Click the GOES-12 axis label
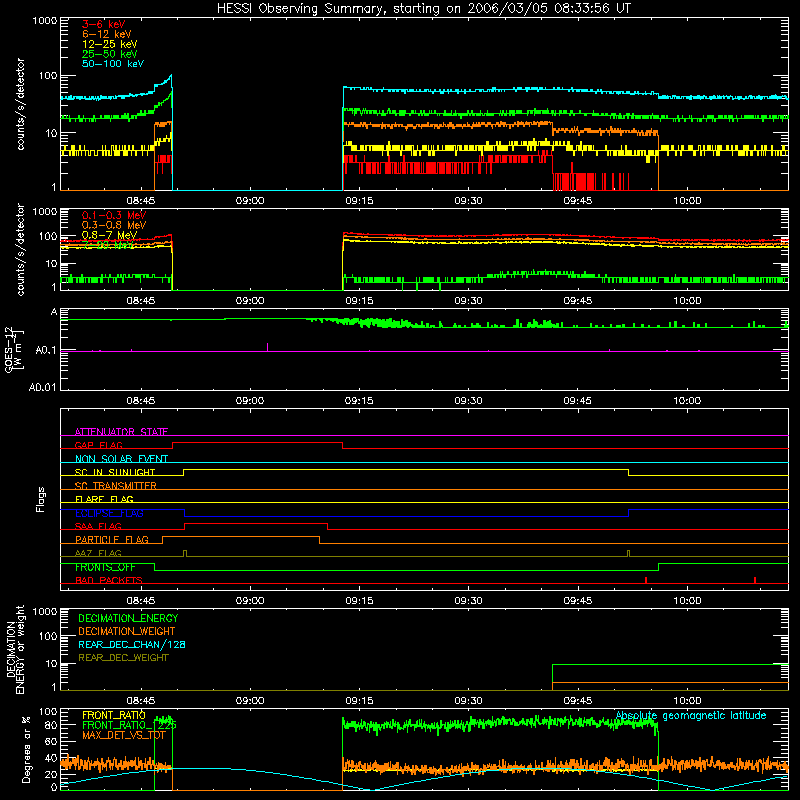This screenshot has width=800, height=800. [12, 350]
